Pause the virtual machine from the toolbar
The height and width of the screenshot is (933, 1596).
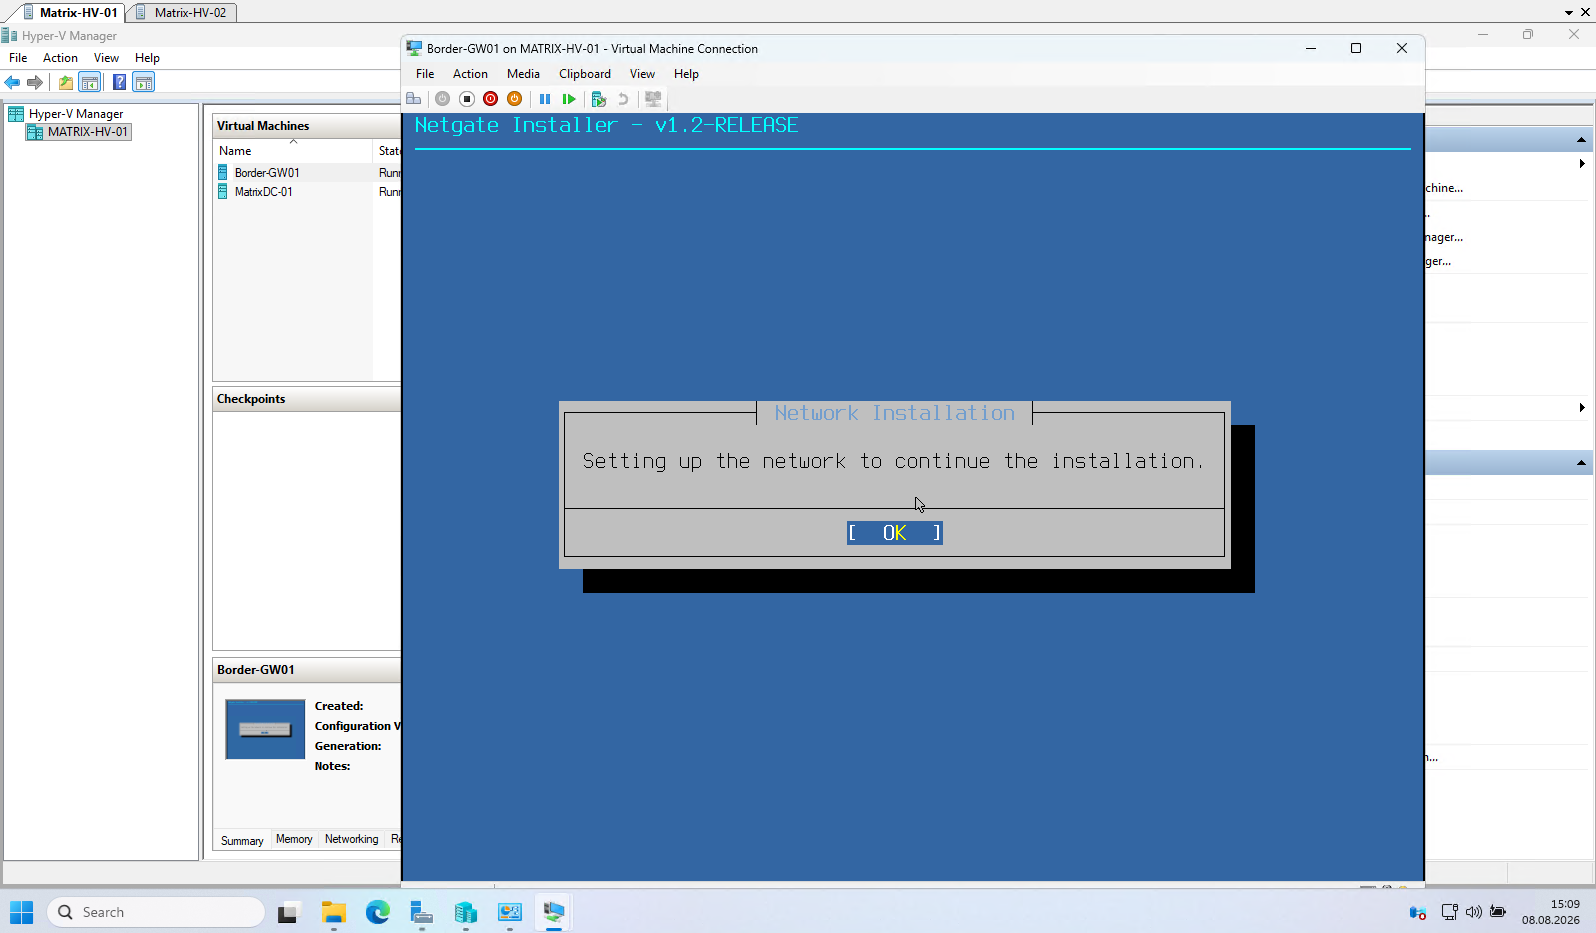pos(545,99)
